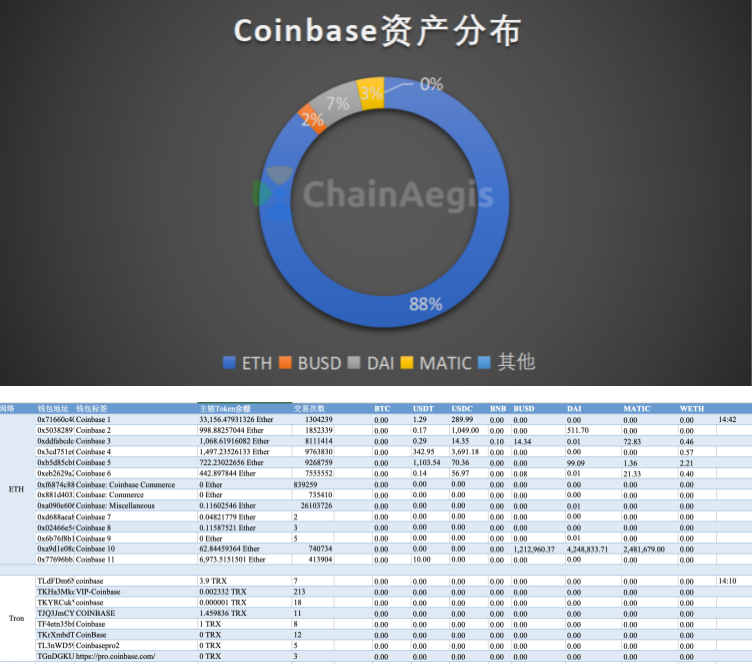Select the ETH network group cell
Viewport: 754px width, 666px height.
tap(16, 489)
